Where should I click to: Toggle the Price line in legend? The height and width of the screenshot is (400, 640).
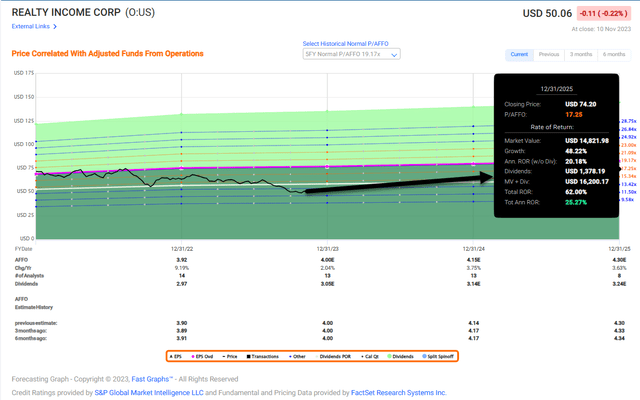pyautogui.click(x=230, y=356)
